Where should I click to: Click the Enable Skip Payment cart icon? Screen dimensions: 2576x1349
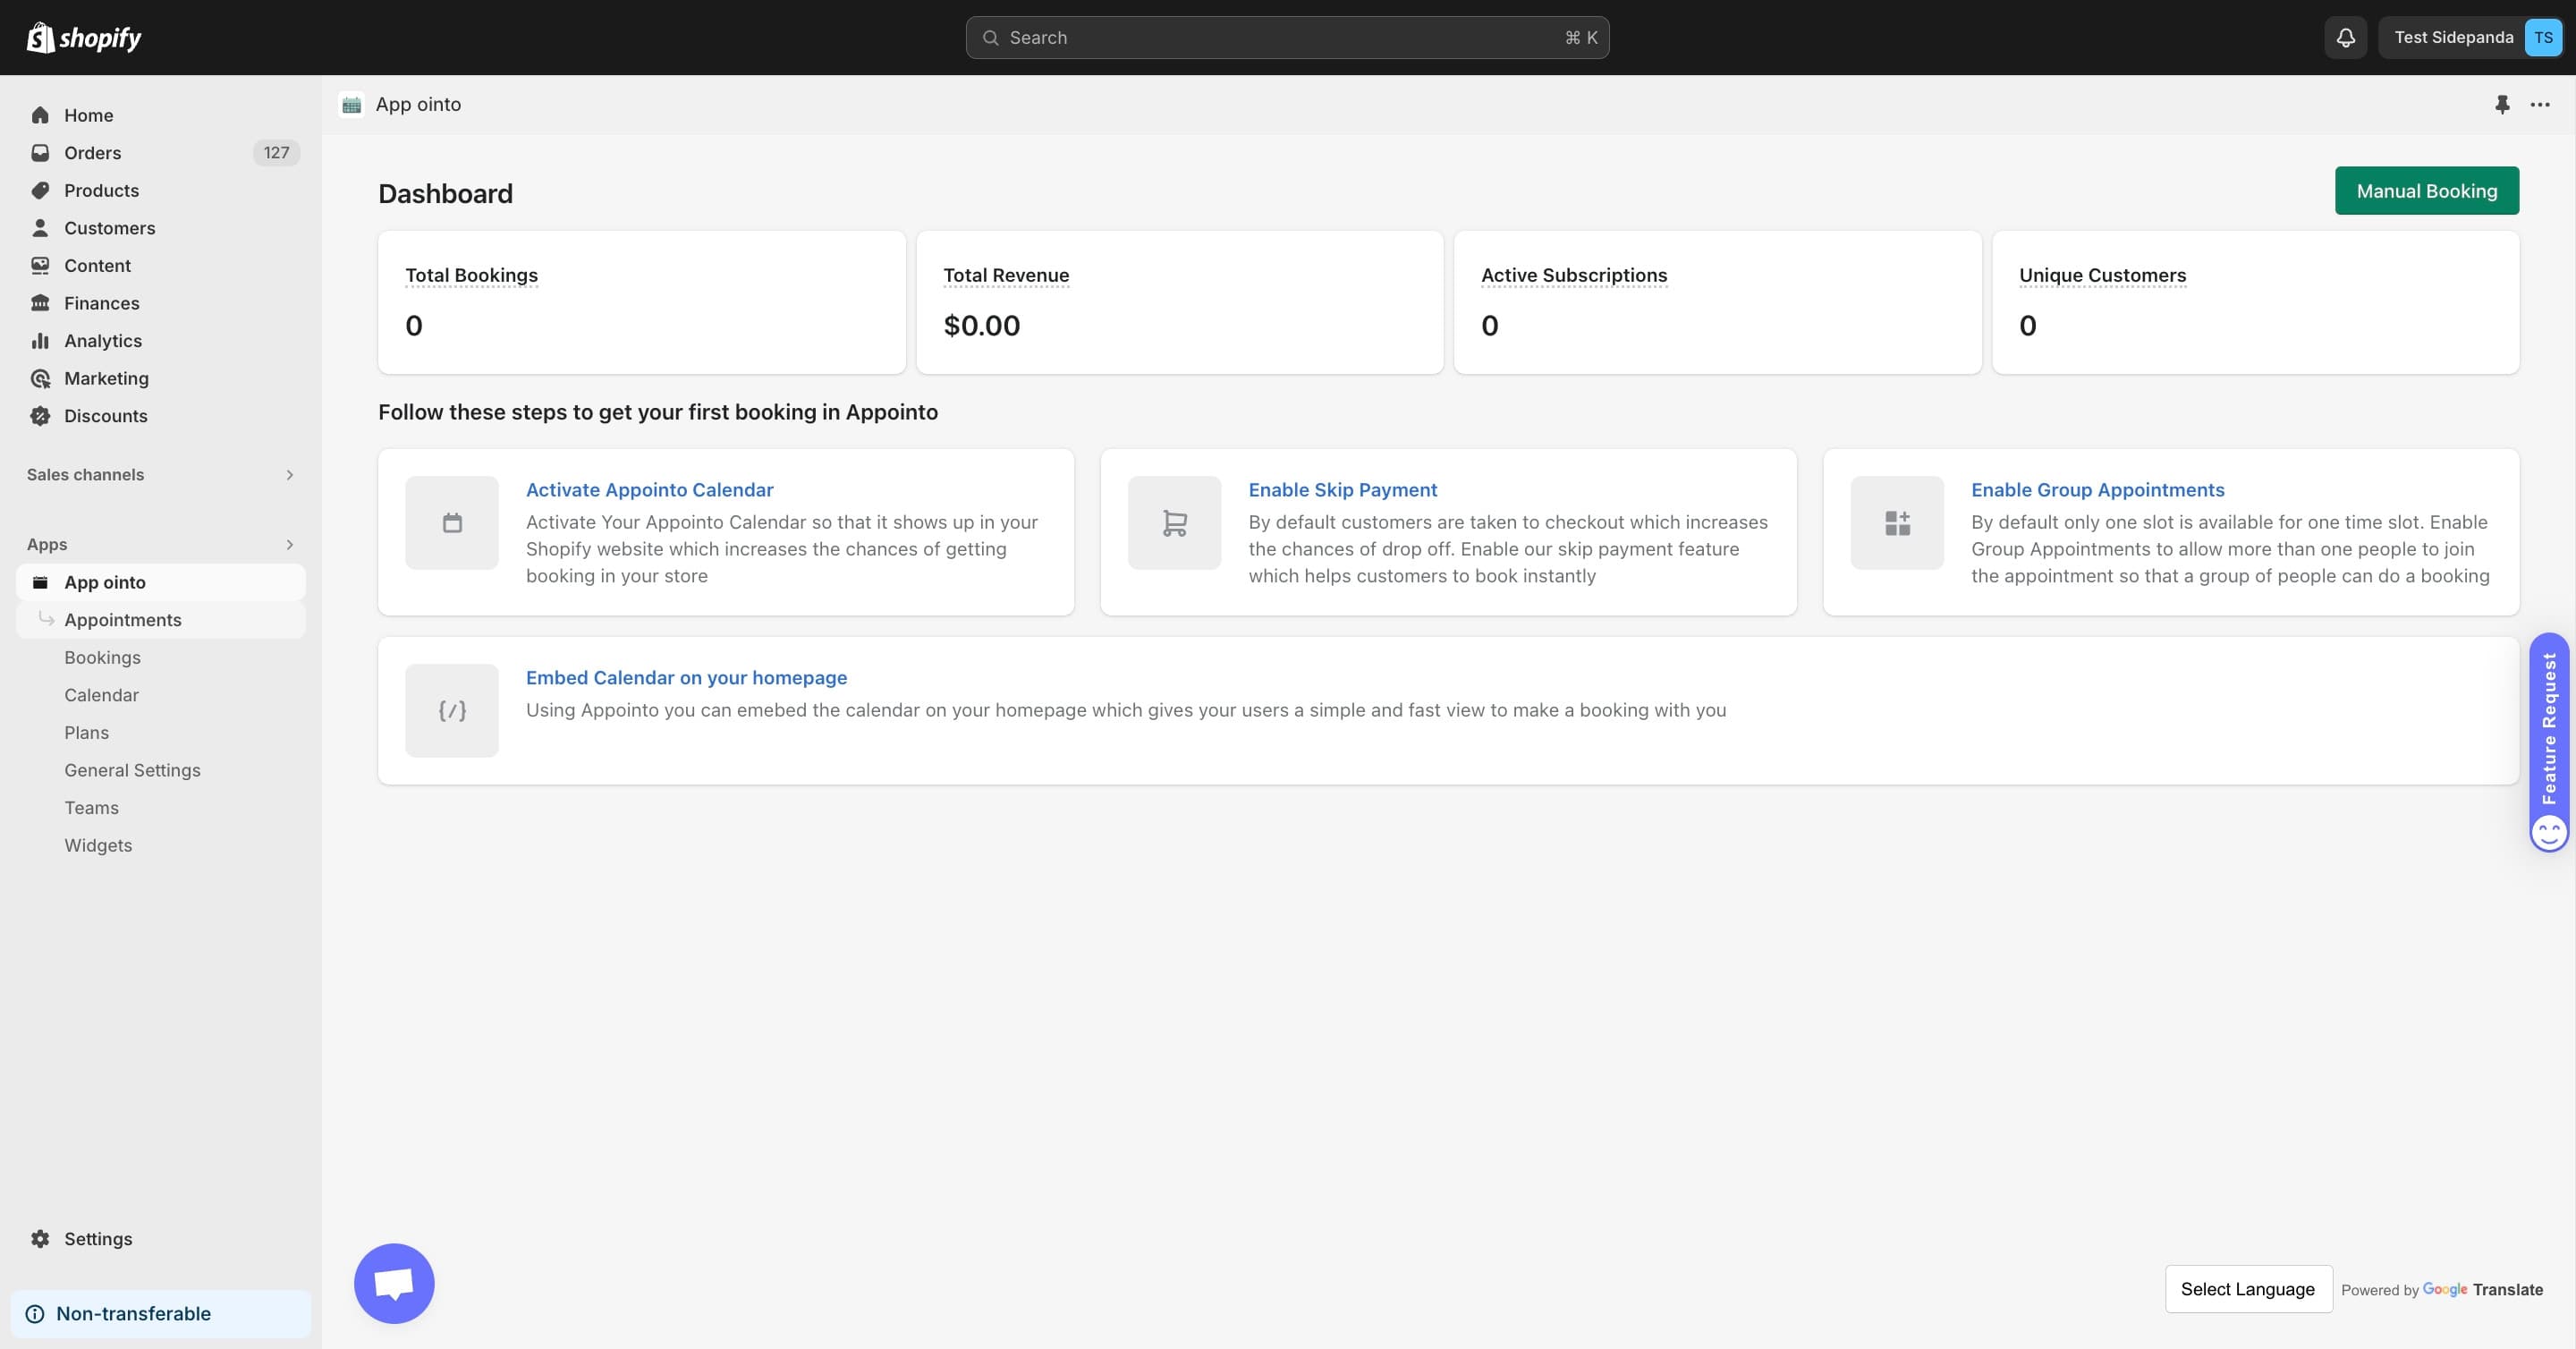pyautogui.click(x=1175, y=523)
